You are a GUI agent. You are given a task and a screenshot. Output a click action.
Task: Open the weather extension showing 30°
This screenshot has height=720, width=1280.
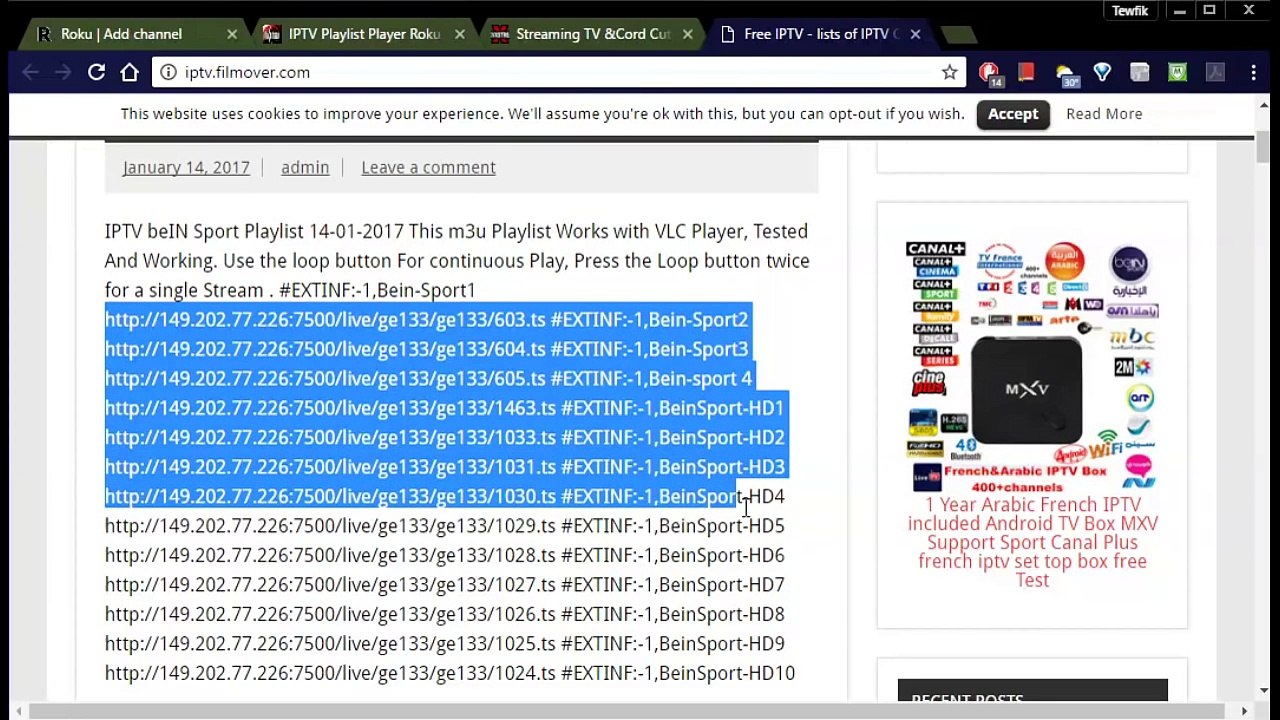click(x=1065, y=74)
